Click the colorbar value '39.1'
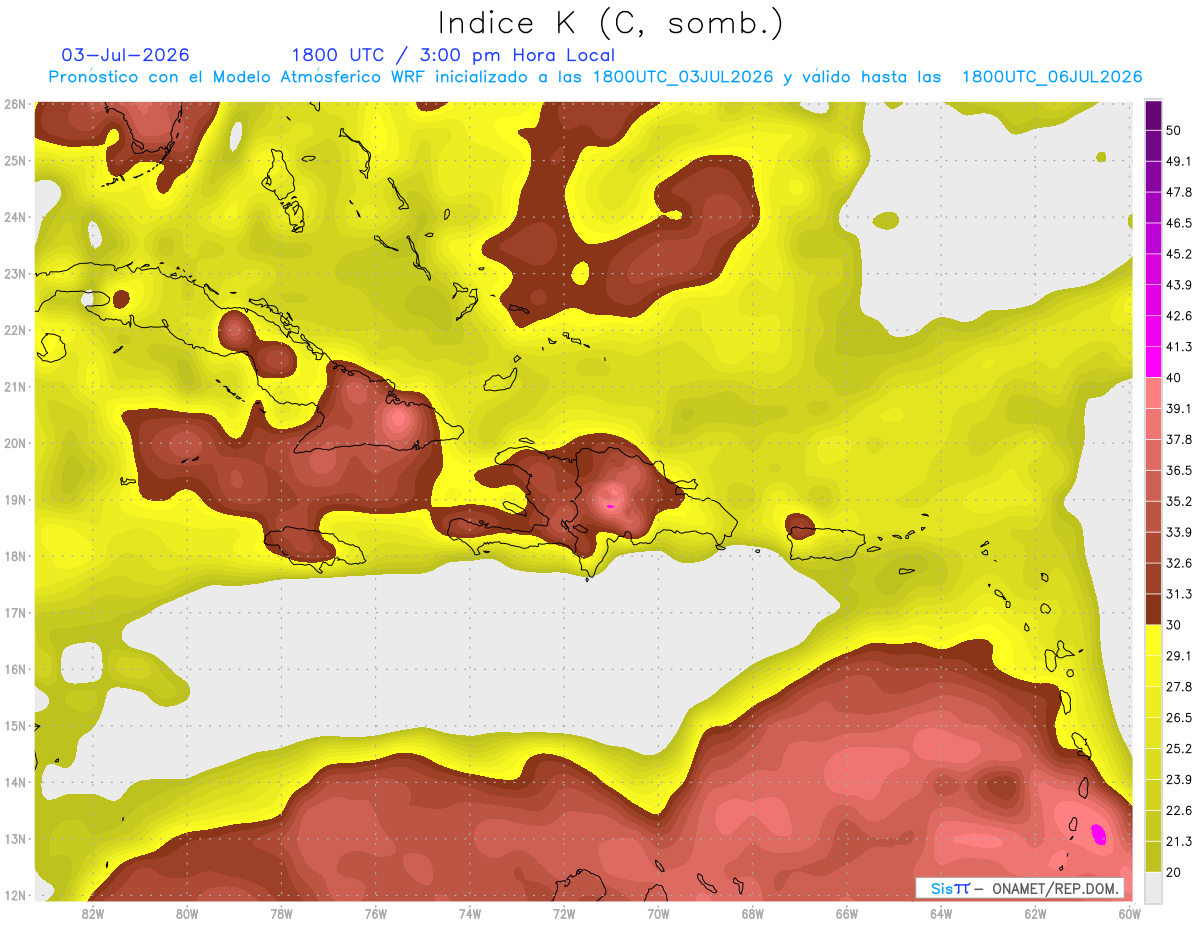The image size is (1200, 927). pos(1178,408)
